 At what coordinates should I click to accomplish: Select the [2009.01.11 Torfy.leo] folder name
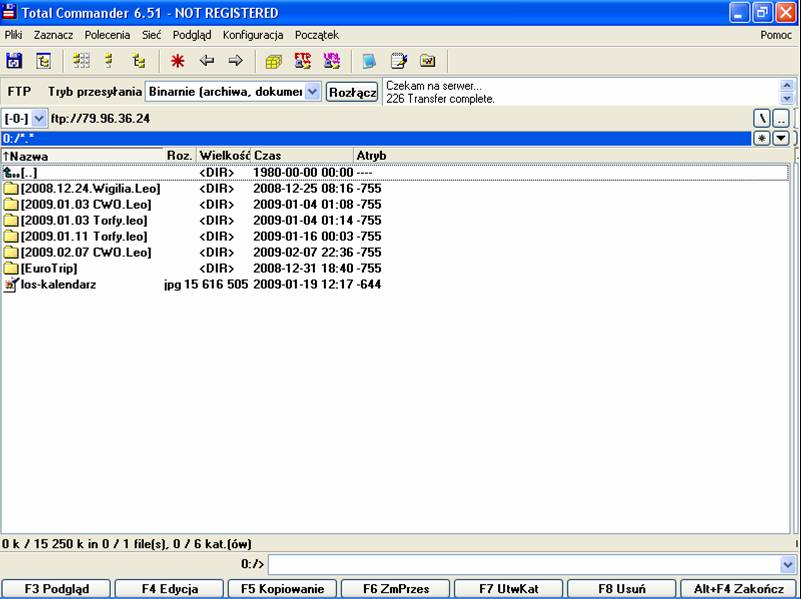click(84, 236)
